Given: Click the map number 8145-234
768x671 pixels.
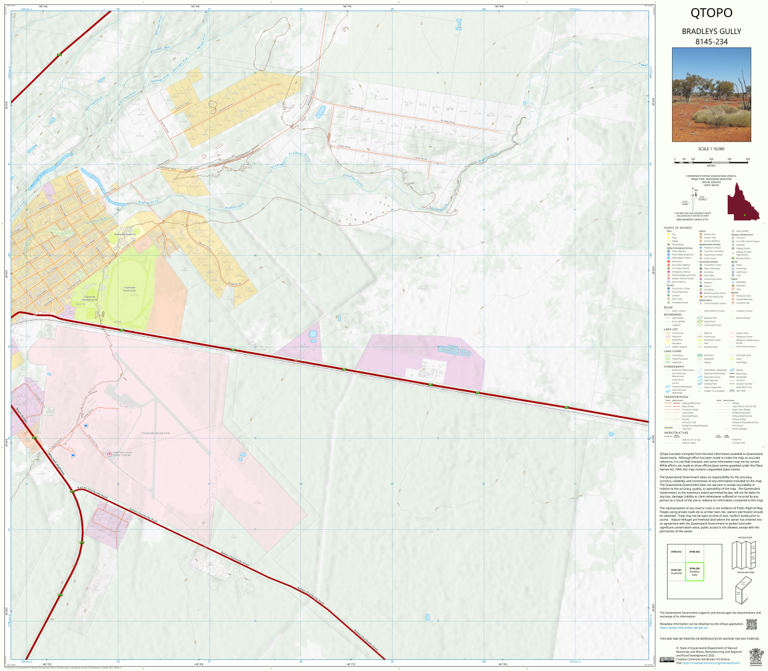Looking at the screenshot, I should (x=711, y=42).
